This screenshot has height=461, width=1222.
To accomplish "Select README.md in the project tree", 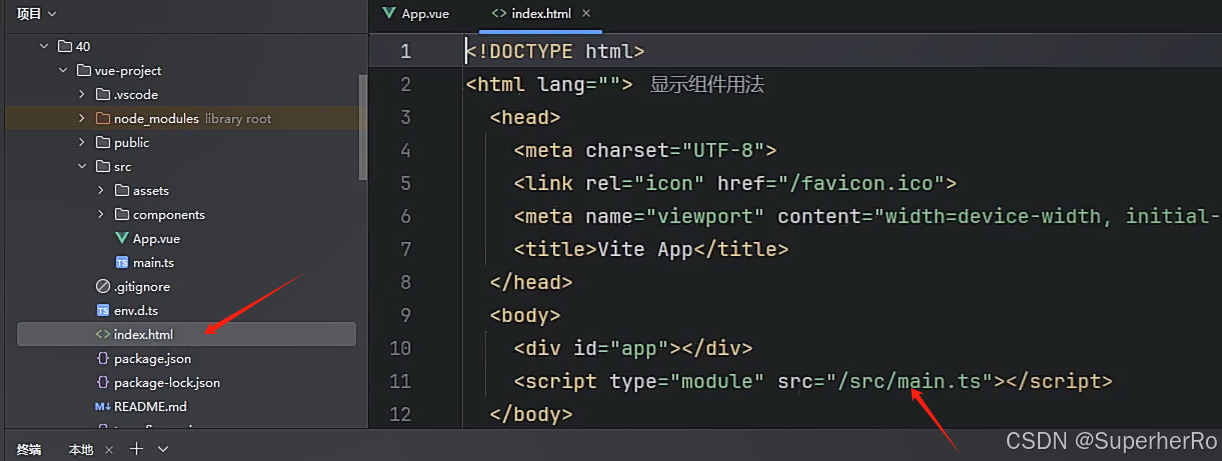I will pos(150,406).
